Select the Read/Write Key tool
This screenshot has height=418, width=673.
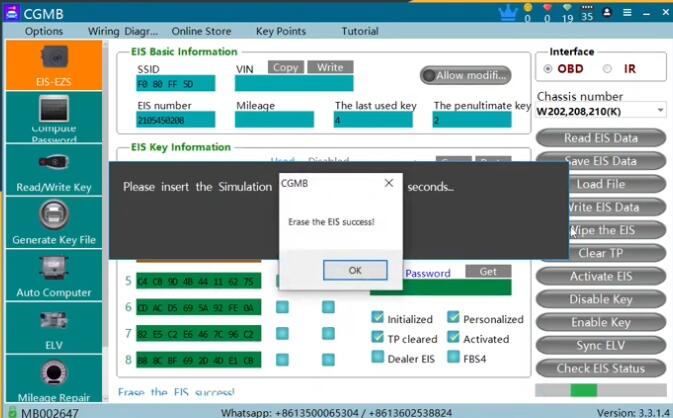tap(52, 170)
